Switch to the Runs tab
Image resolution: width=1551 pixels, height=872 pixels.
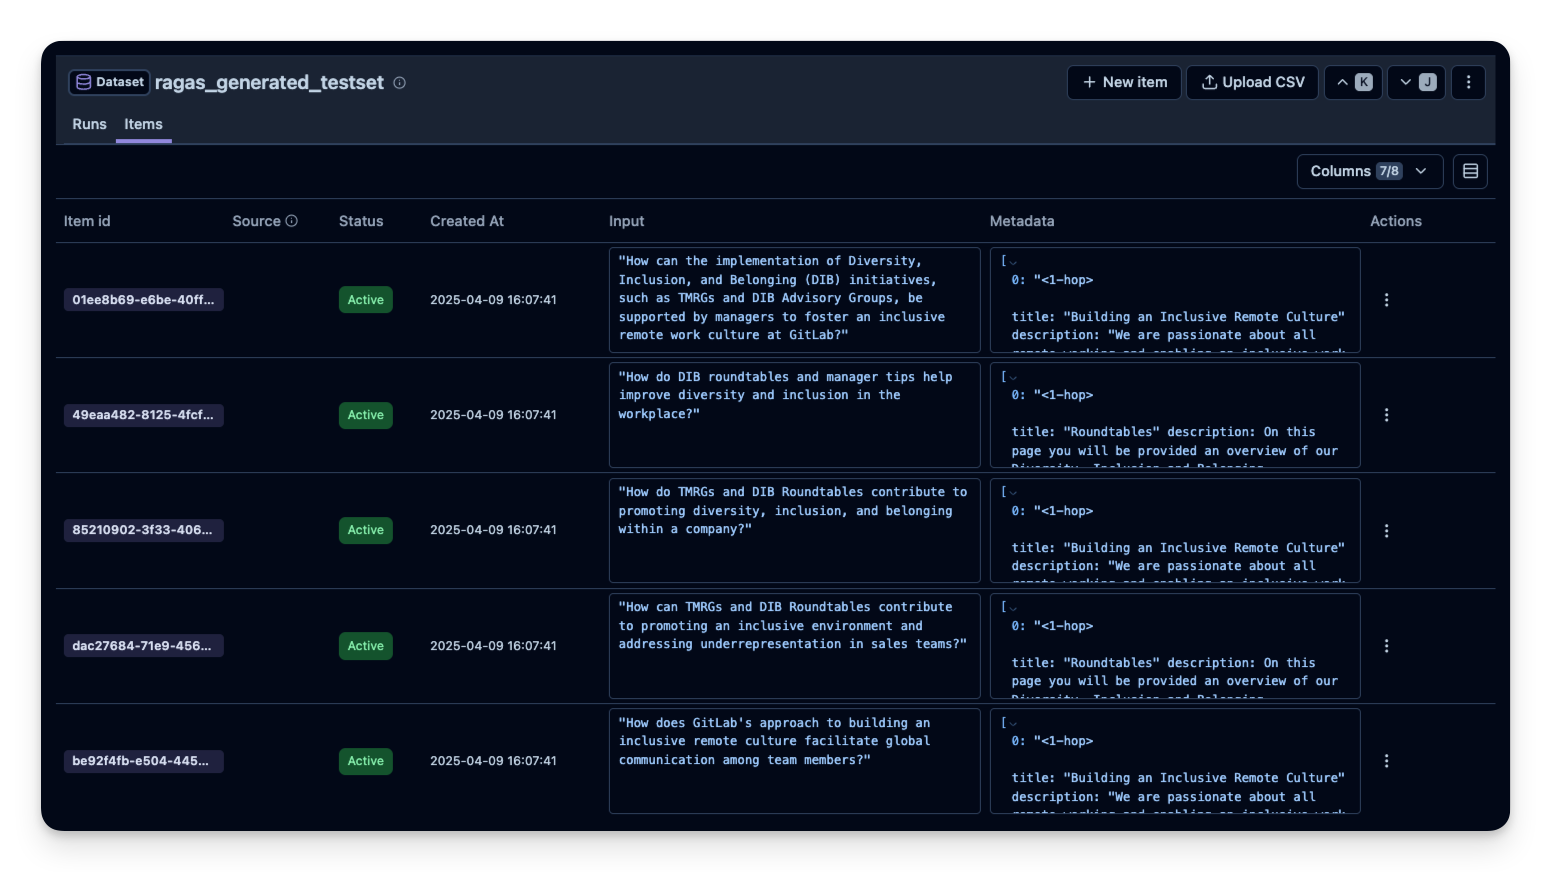tap(89, 124)
